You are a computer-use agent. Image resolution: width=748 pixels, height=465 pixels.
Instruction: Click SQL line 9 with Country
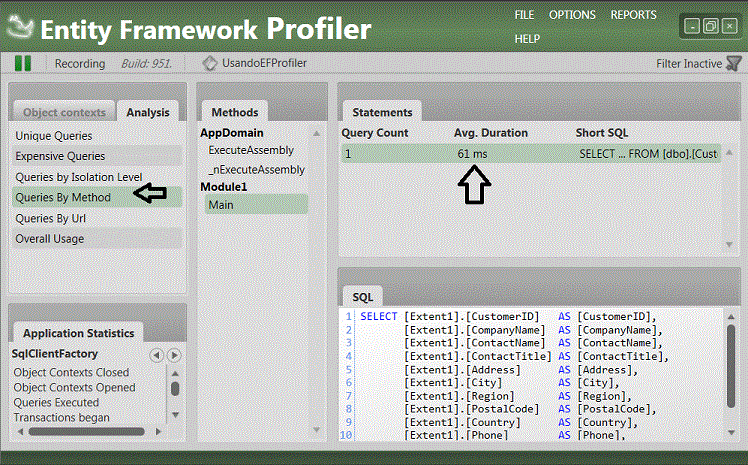click(x=521, y=423)
